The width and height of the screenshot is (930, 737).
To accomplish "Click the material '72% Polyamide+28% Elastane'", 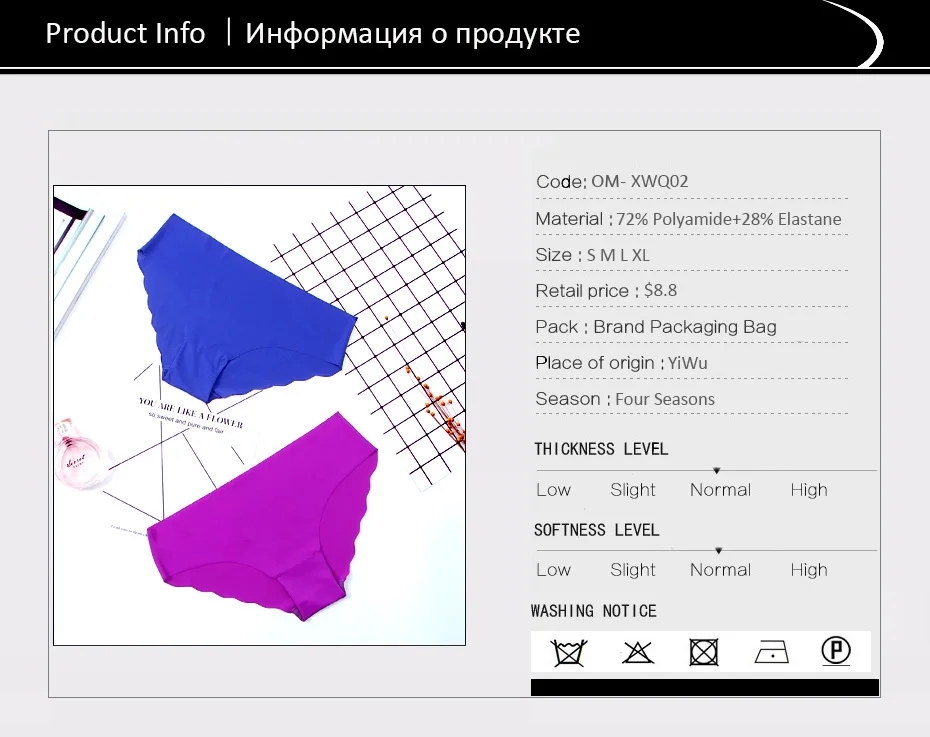I will click(728, 219).
